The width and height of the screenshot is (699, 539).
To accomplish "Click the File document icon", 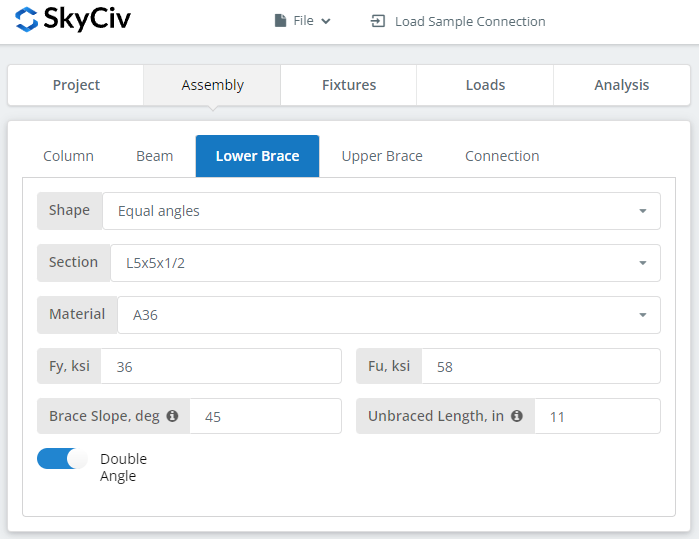I will 280,21.
